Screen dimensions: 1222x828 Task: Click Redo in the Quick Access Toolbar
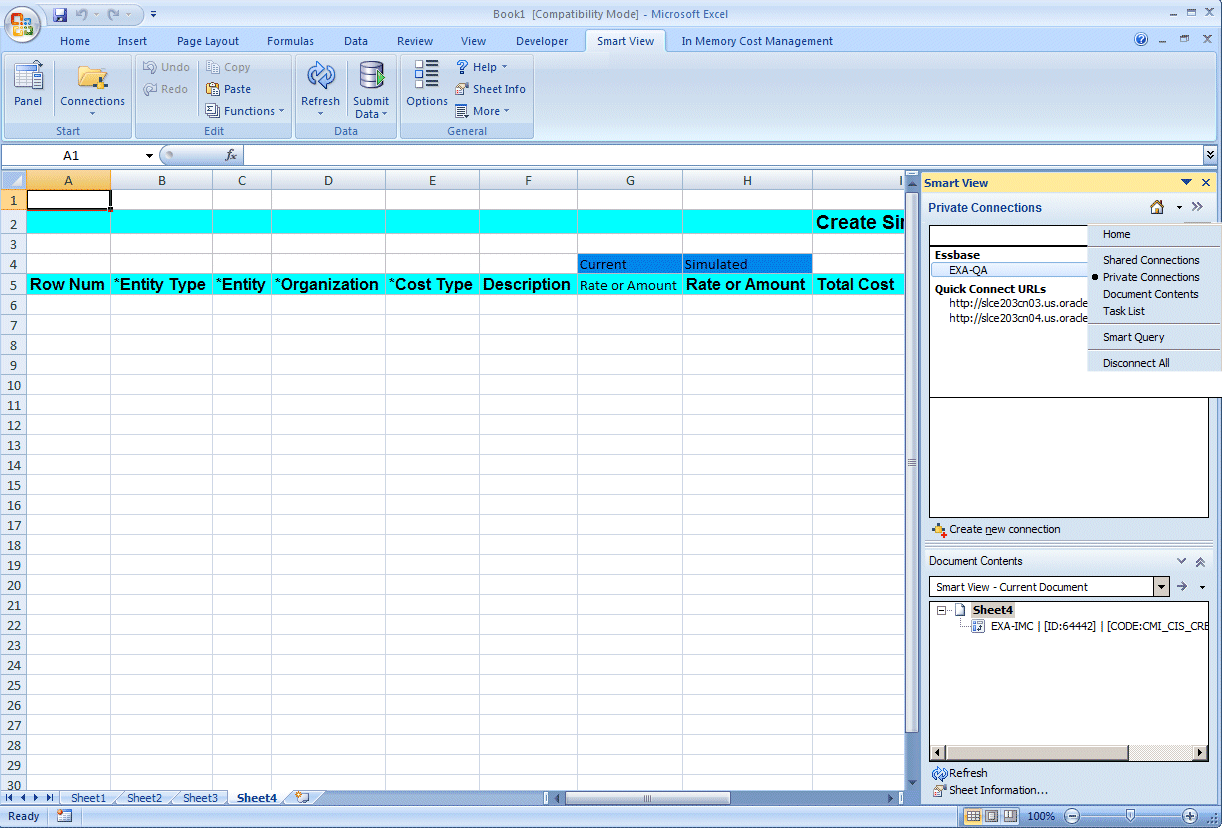pos(114,14)
